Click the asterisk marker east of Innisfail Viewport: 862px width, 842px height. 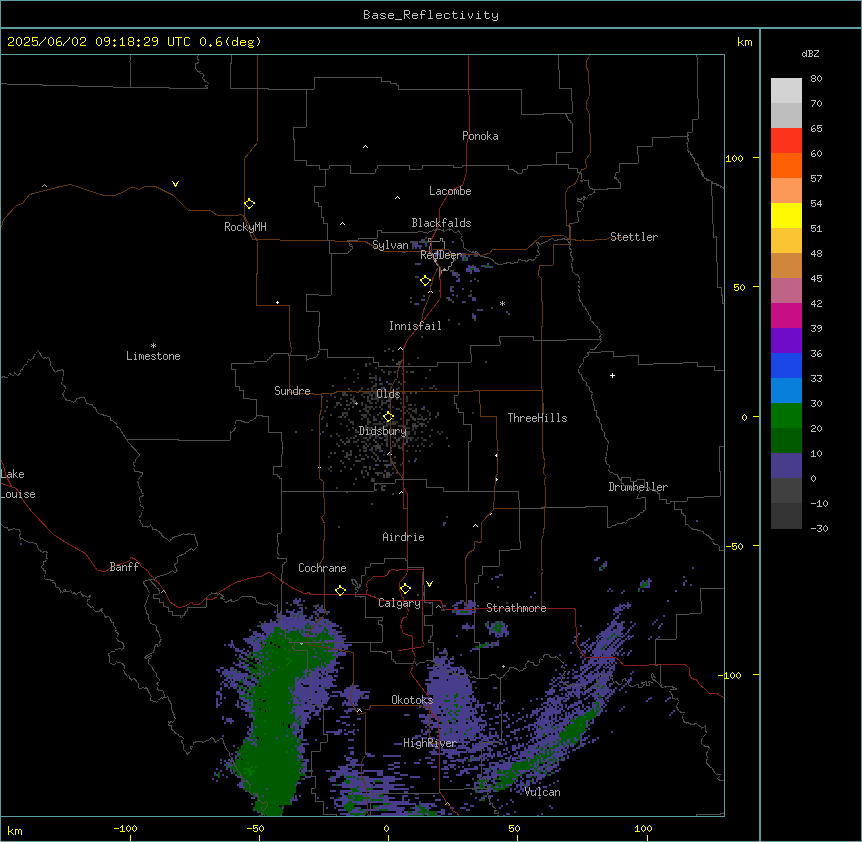502,304
